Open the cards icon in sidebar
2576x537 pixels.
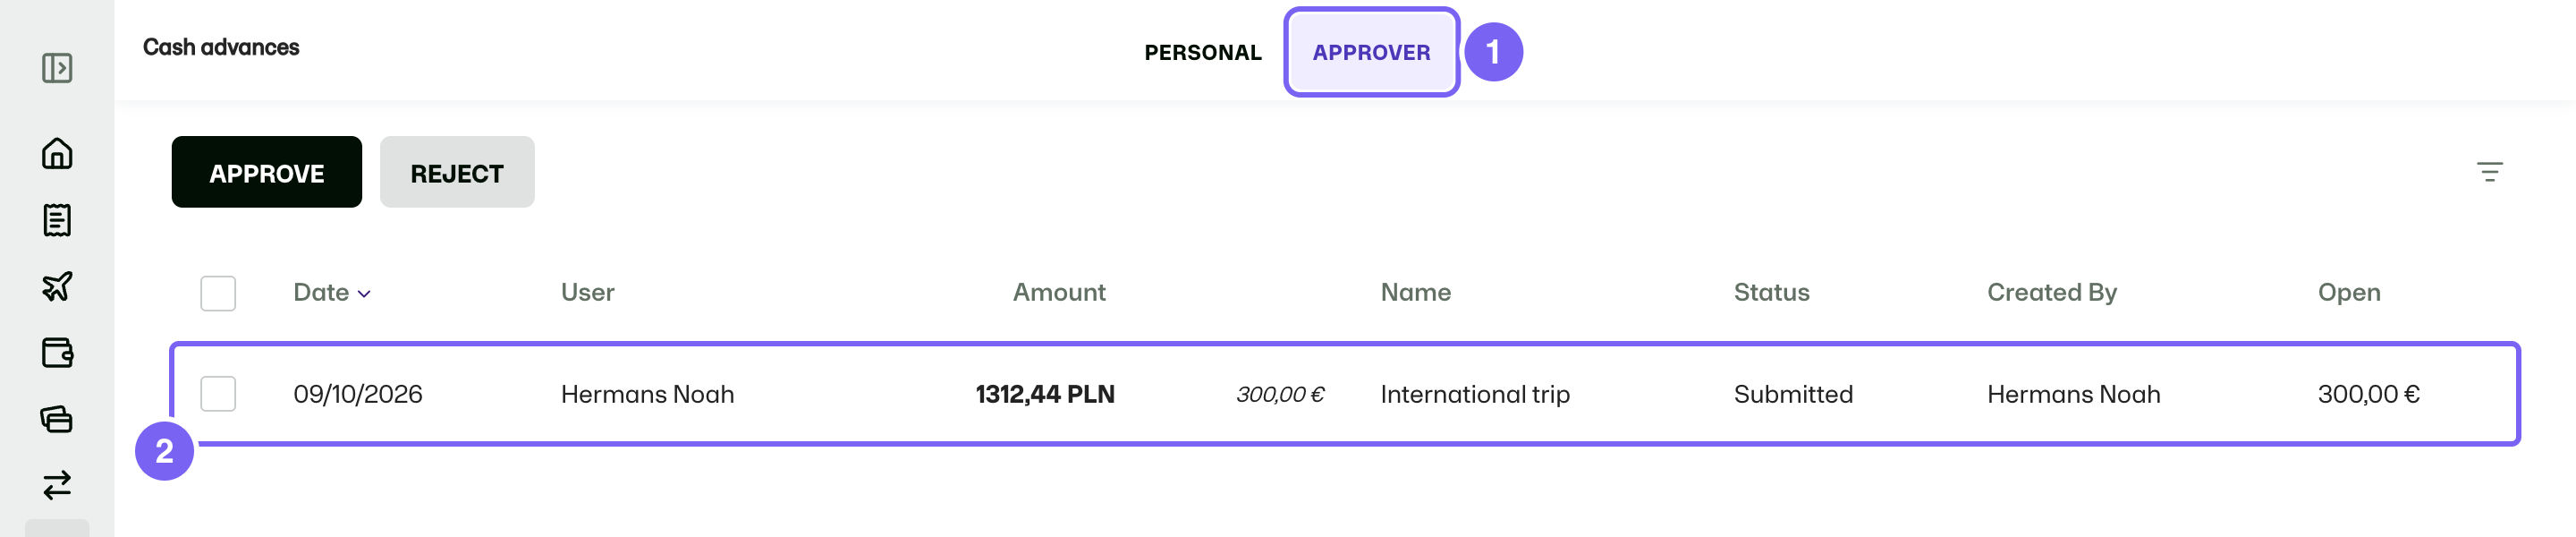point(57,419)
